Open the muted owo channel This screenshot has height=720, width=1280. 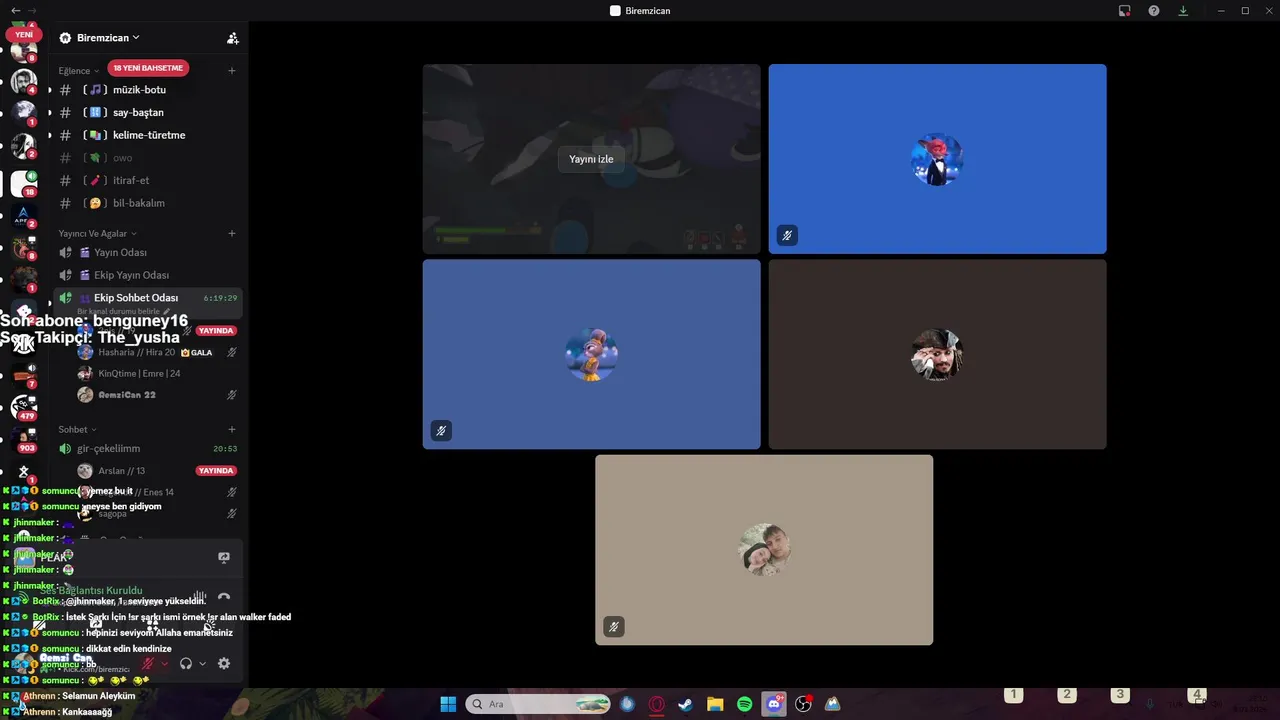(147, 158)
